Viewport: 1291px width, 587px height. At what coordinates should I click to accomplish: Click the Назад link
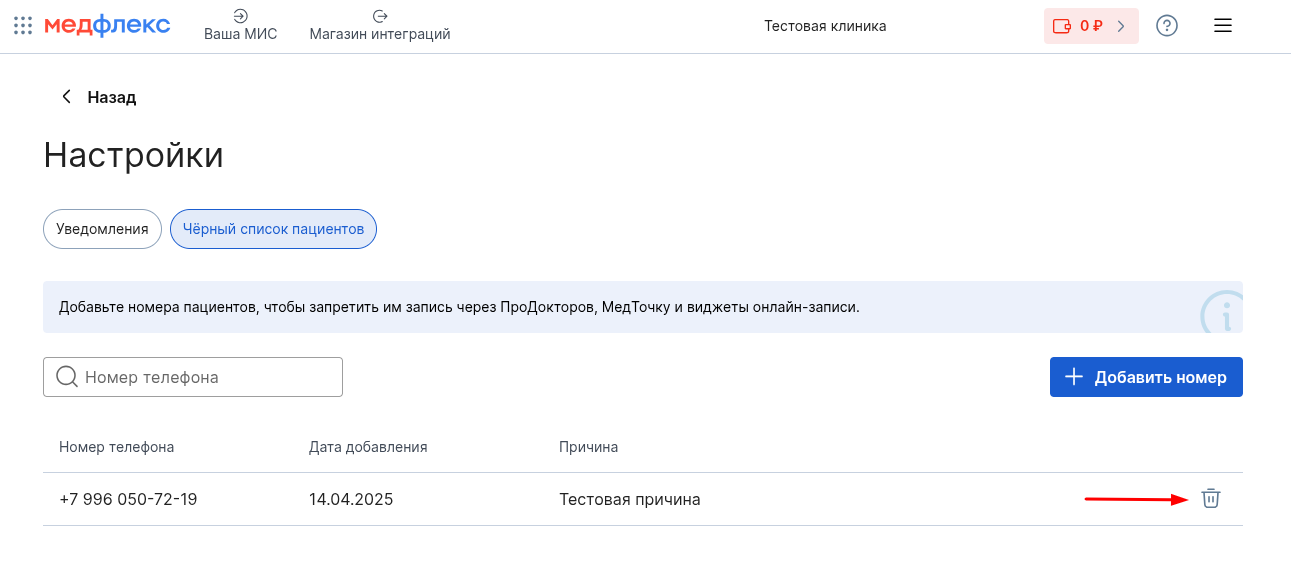111,97
